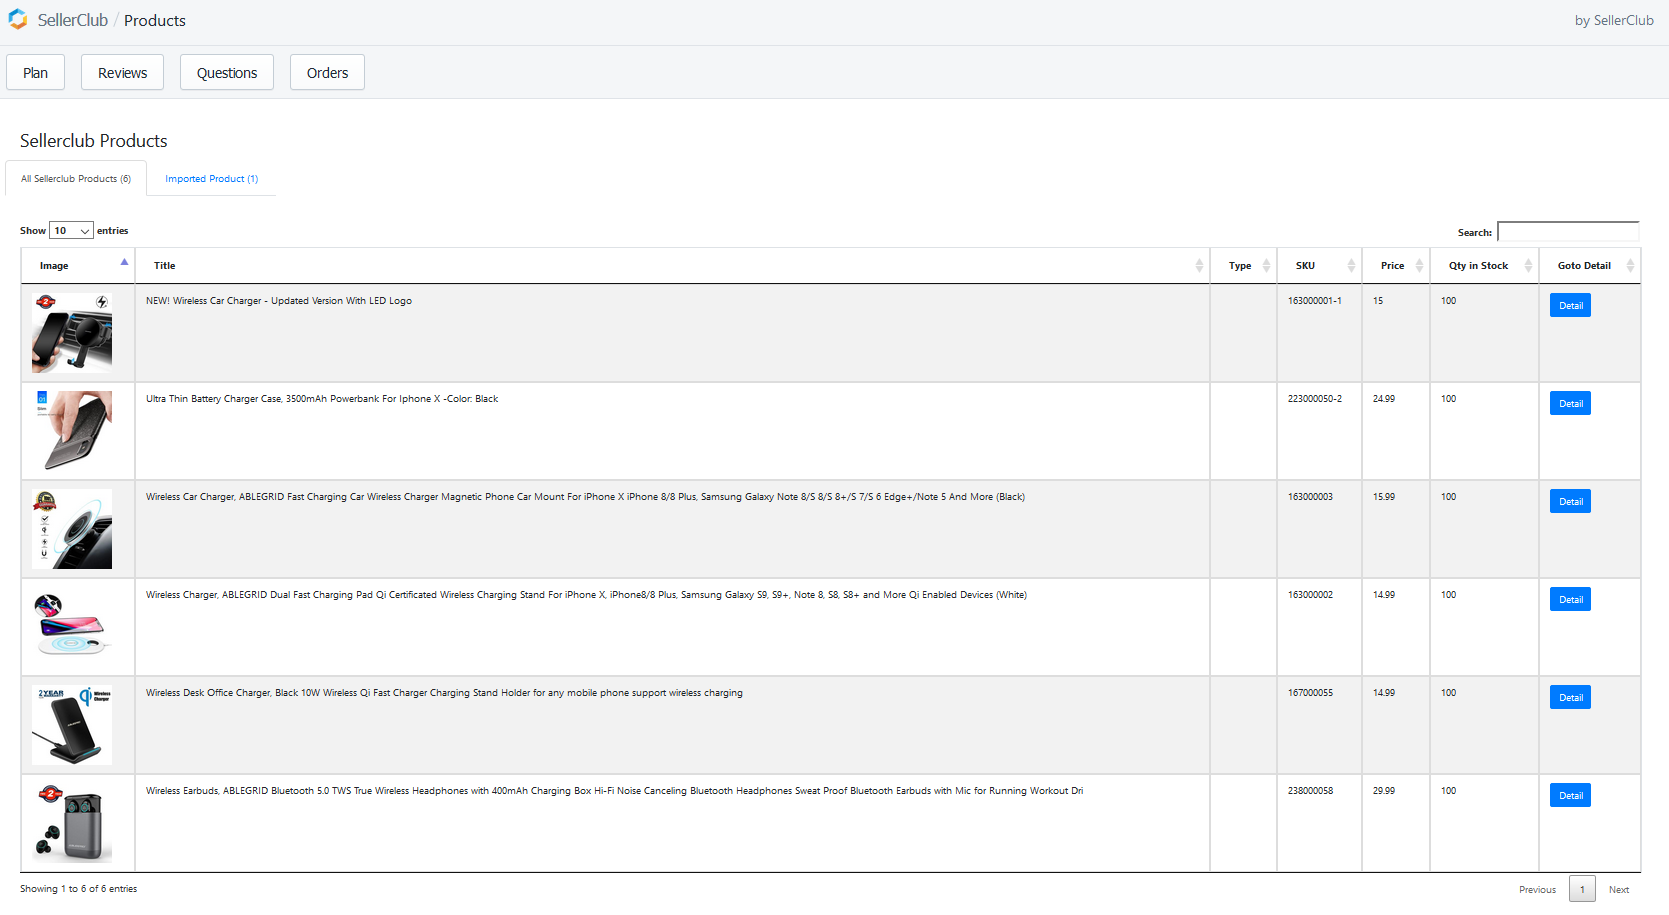Open the Show entries dropdown

click(71, 230)
